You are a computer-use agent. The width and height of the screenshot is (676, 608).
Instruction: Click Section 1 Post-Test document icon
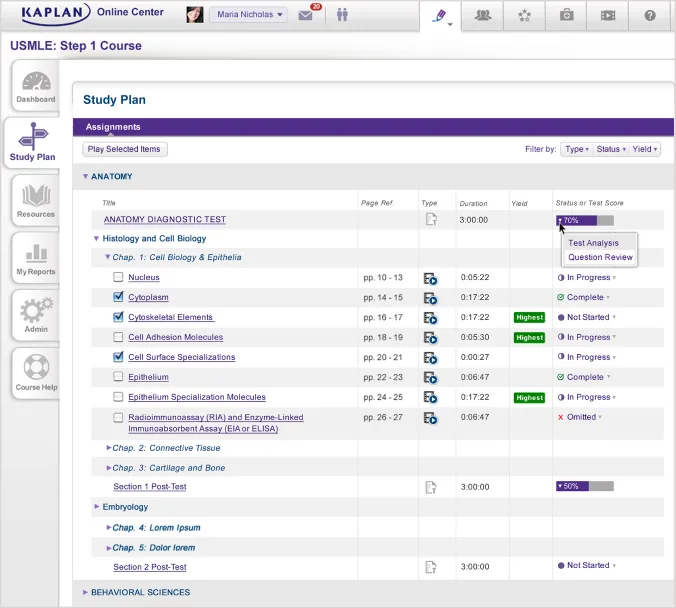pyautogui.click(x=431, y=487)
